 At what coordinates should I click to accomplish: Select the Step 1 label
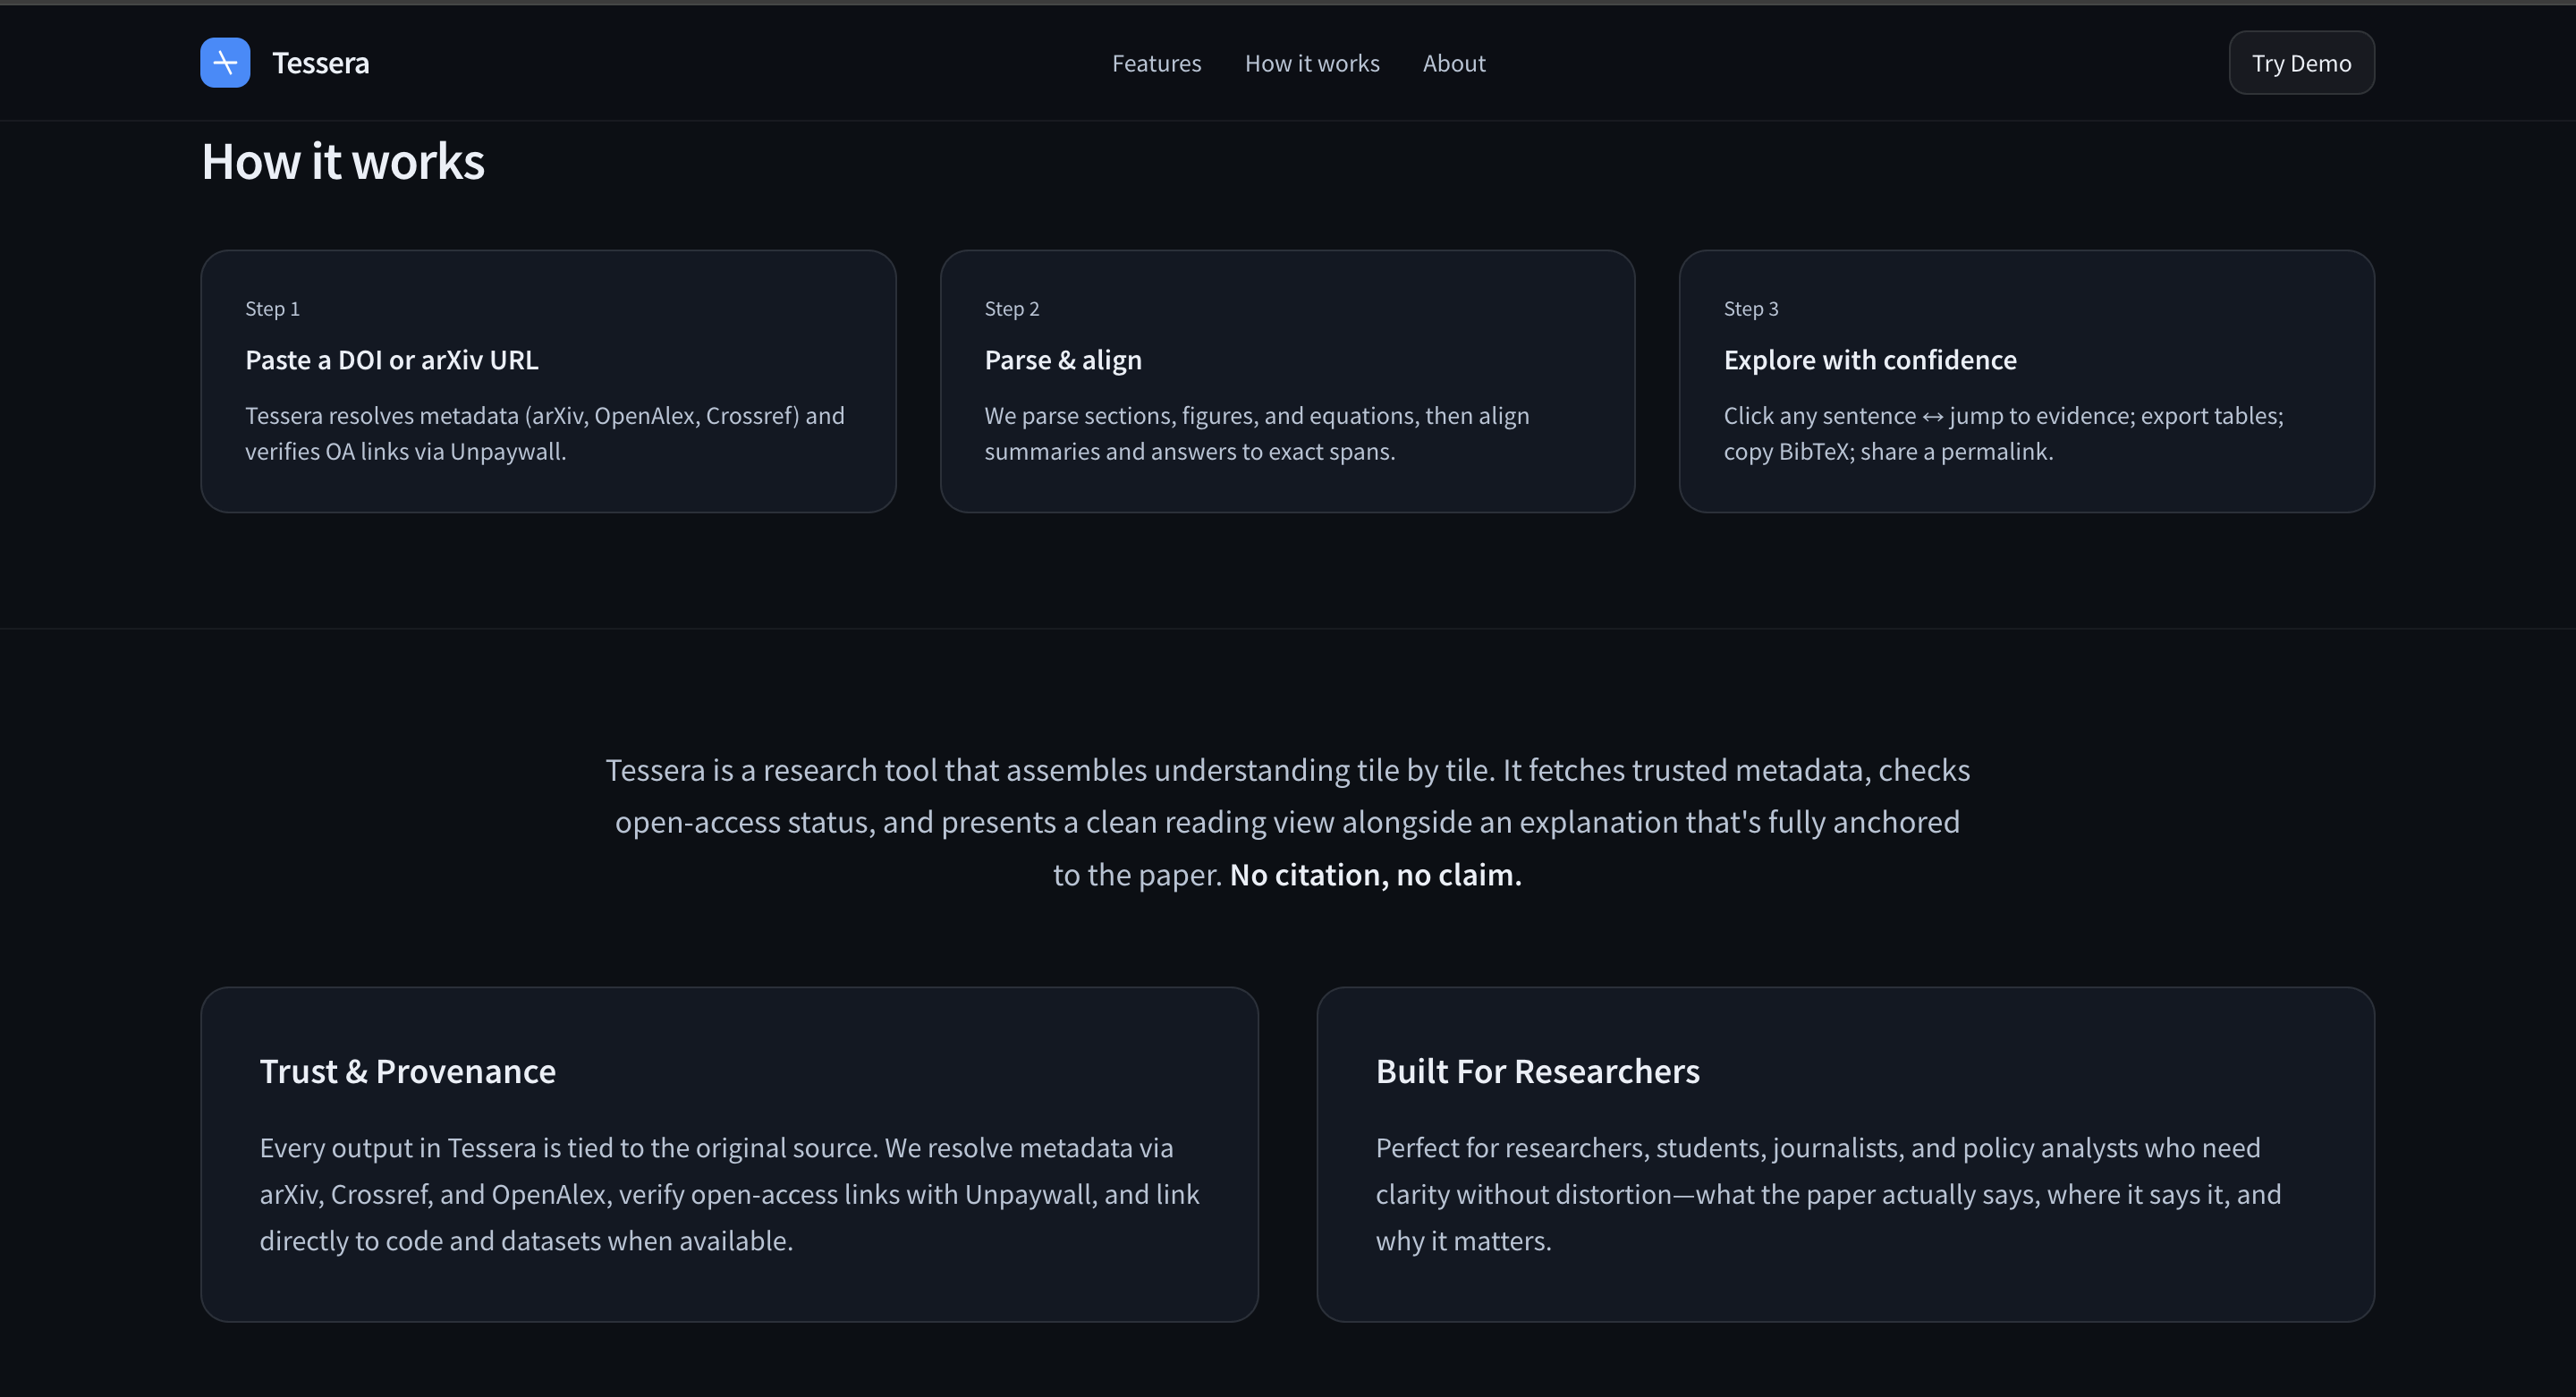click(272, 309)
